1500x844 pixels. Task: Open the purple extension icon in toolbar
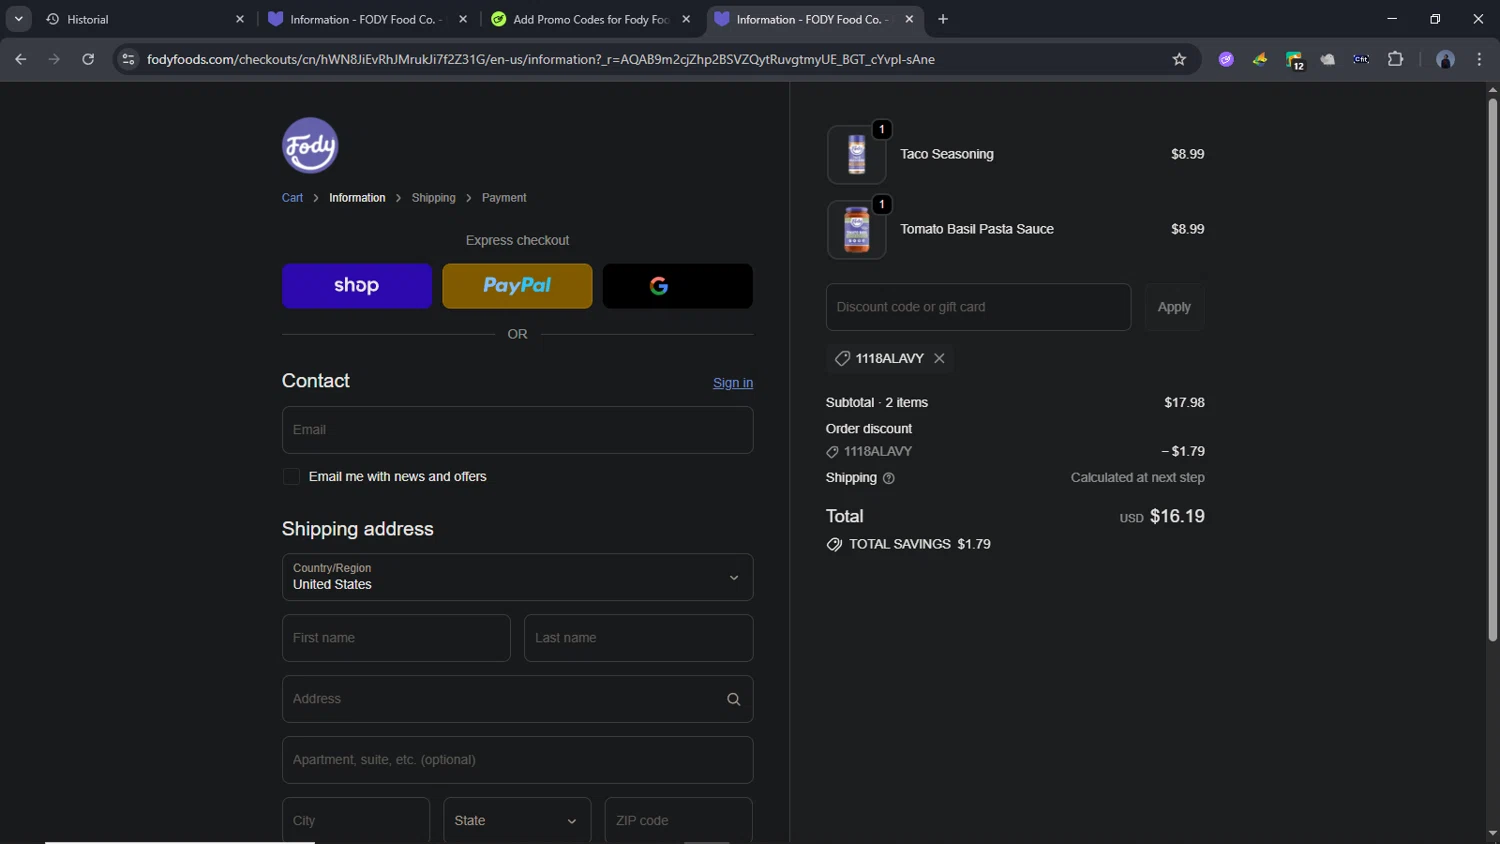click(x=1226, y=59)
